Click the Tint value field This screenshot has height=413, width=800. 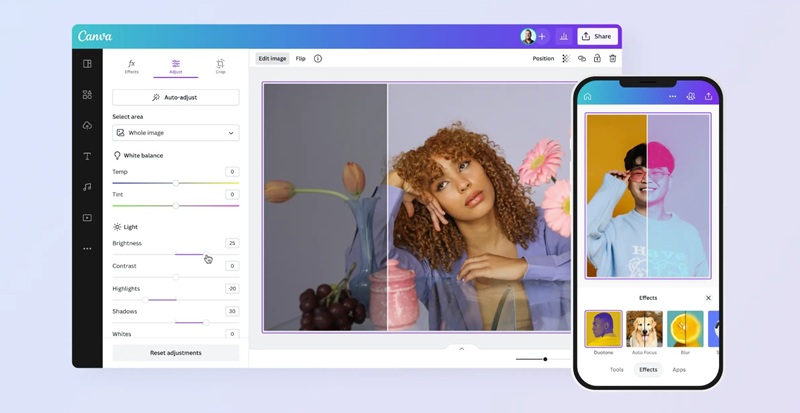232,195
